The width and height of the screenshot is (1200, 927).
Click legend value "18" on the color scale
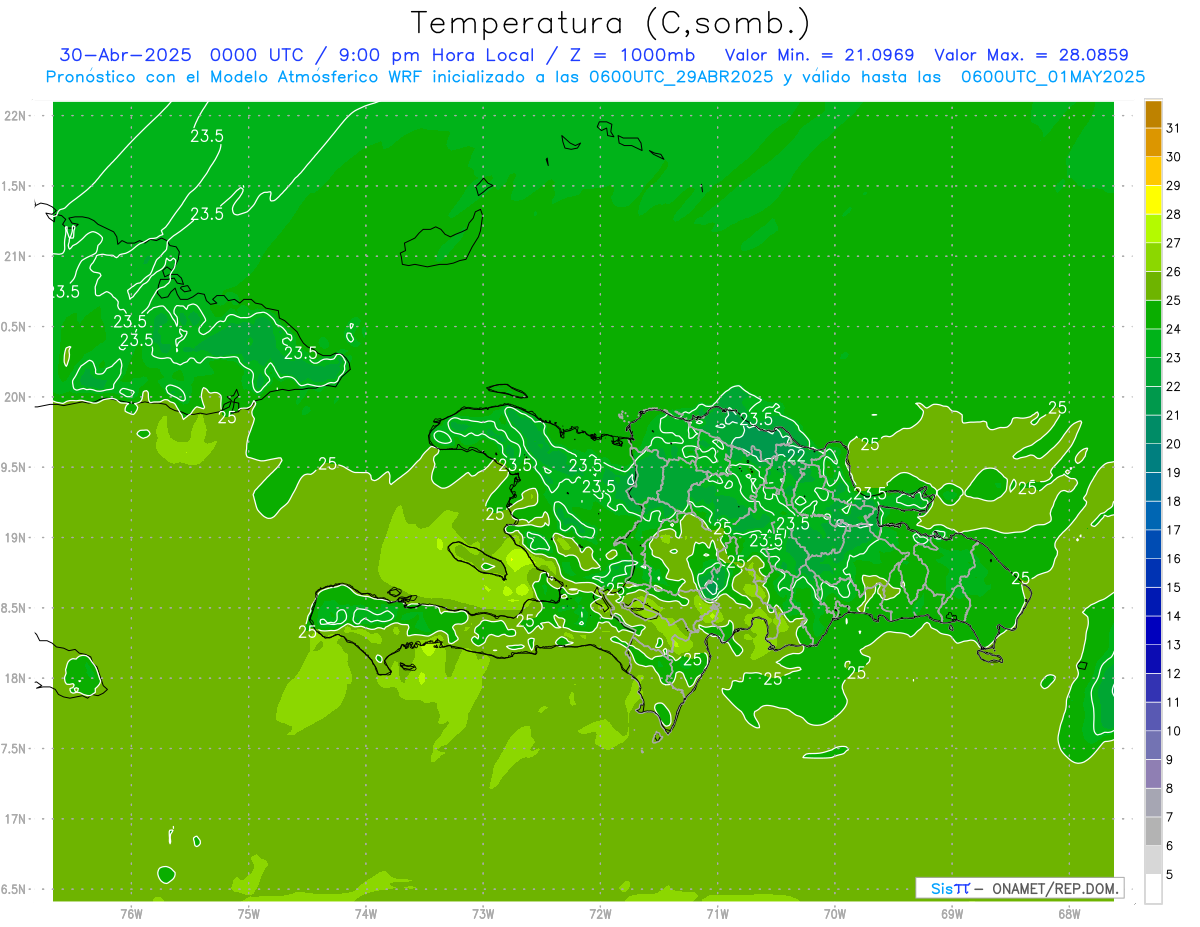1173,501
